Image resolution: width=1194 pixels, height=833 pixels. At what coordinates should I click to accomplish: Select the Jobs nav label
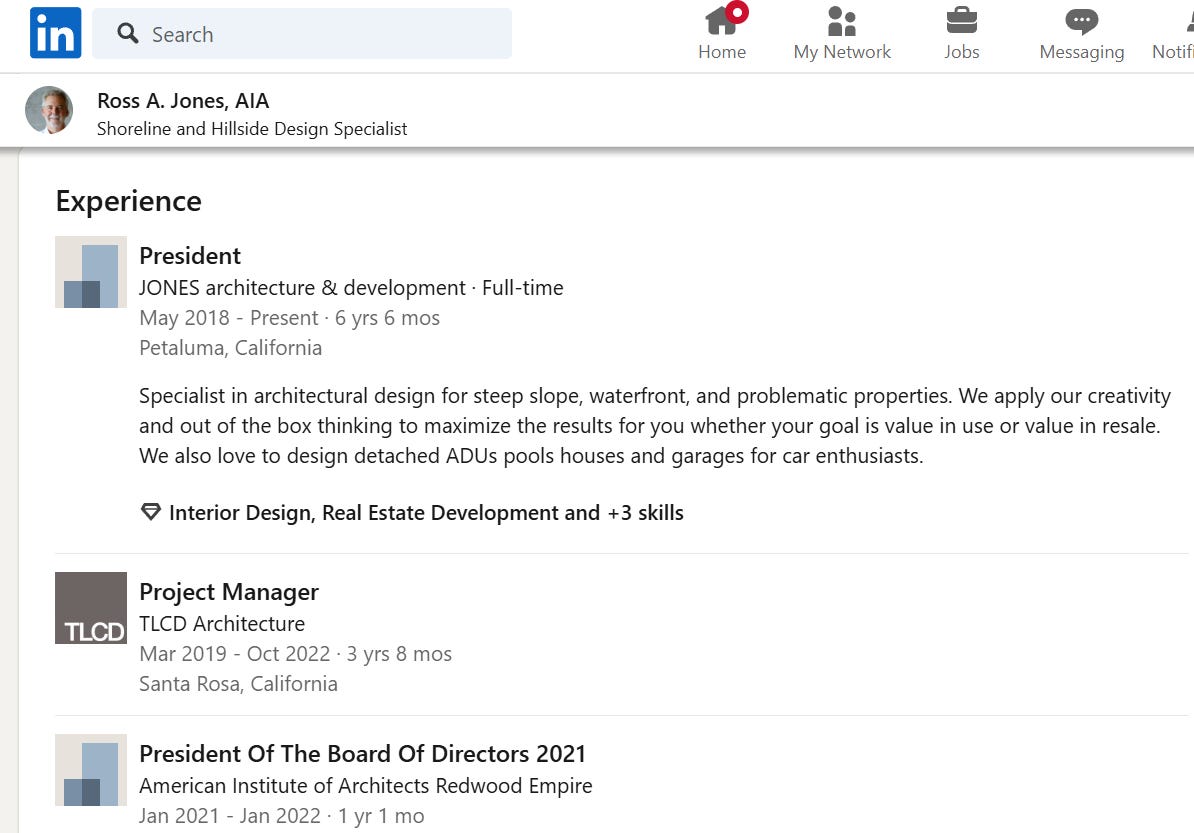[962, 52]
